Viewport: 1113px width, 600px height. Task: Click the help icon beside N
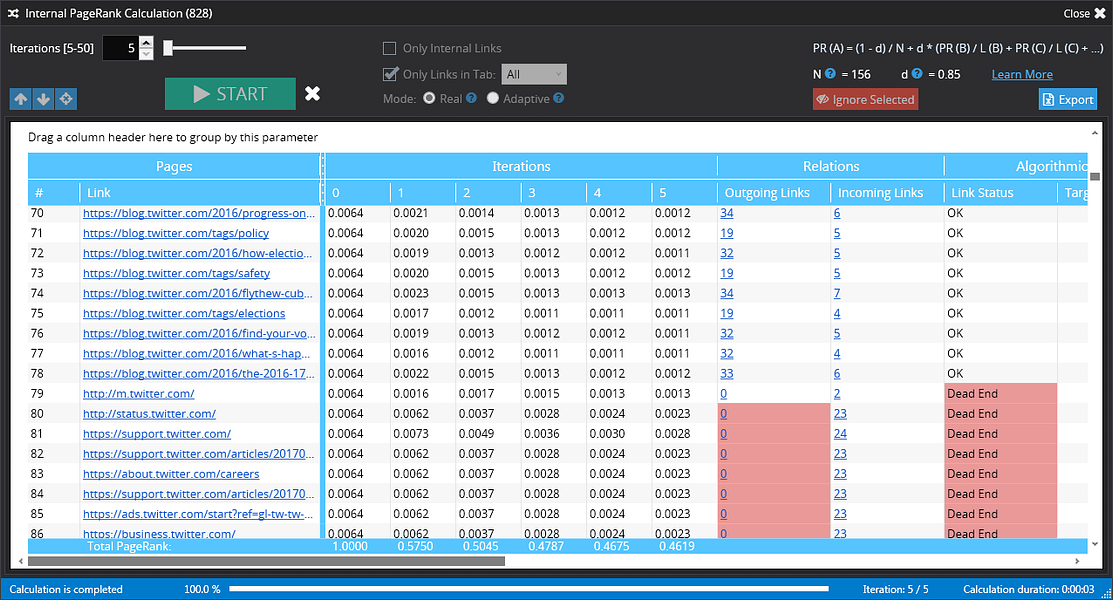click(832, 74)
